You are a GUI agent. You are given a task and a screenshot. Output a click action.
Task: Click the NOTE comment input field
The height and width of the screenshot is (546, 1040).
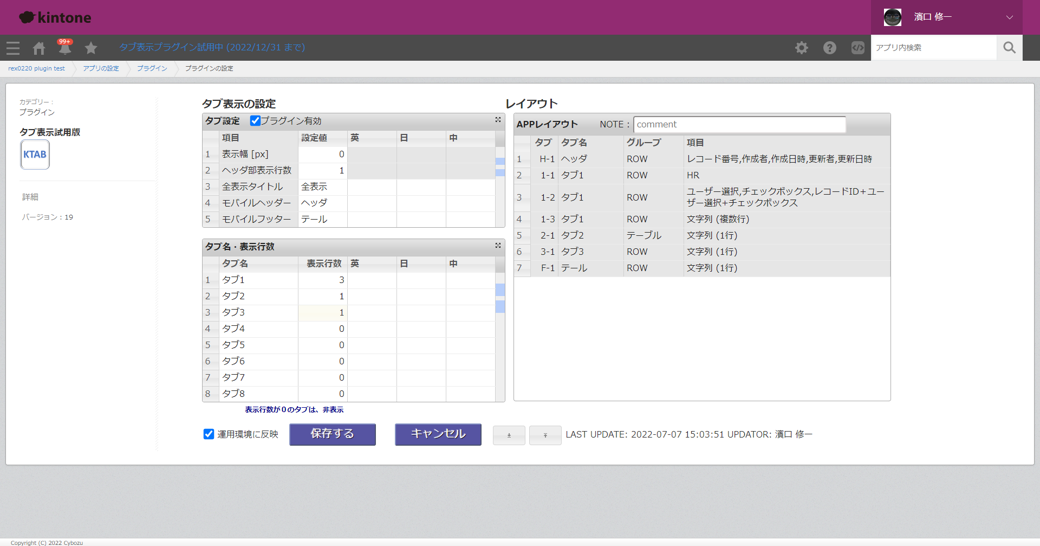(x=740, y=124)
